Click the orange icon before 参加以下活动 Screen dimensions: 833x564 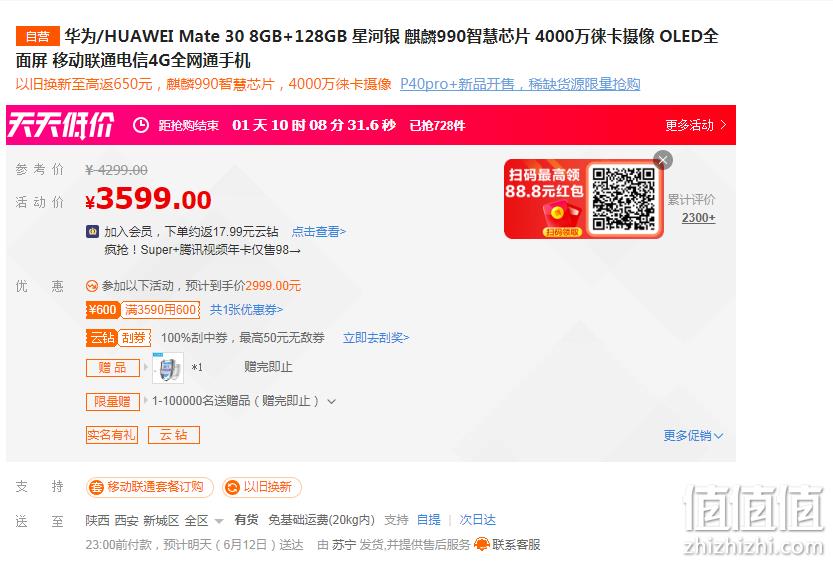tap(91, 286)
